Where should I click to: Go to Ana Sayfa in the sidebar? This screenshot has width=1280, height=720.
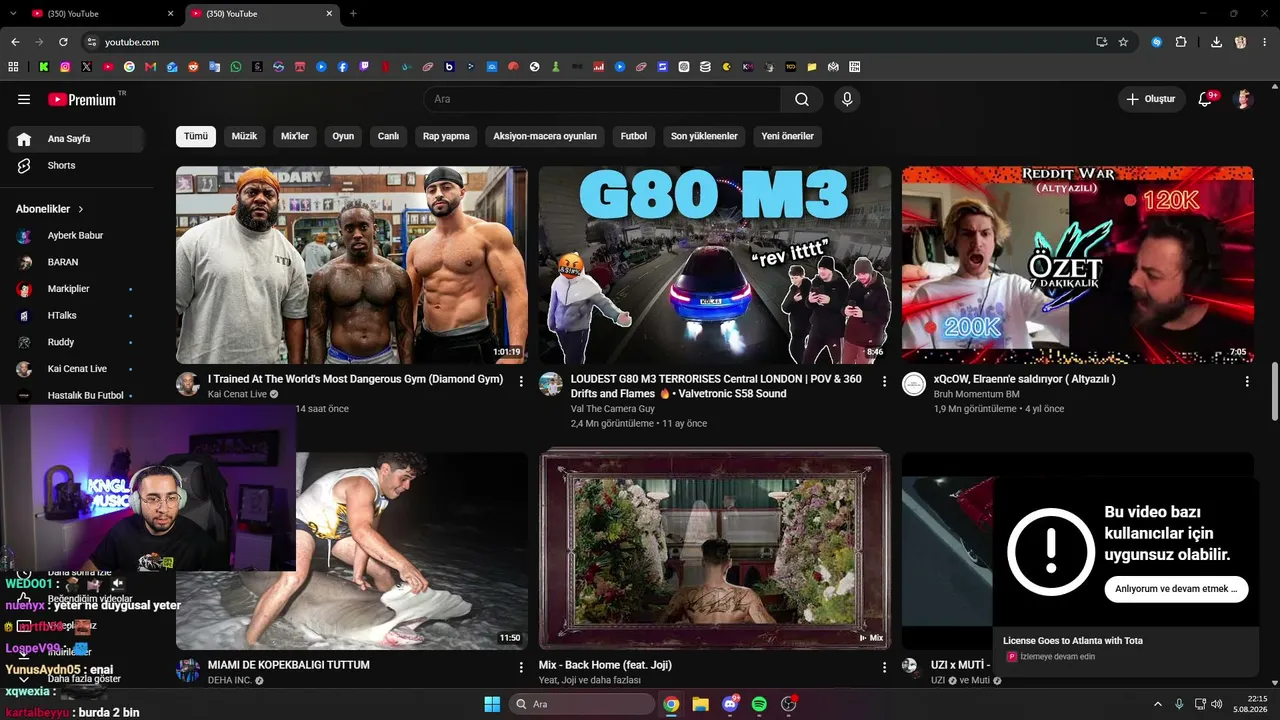tap(76, 139)
